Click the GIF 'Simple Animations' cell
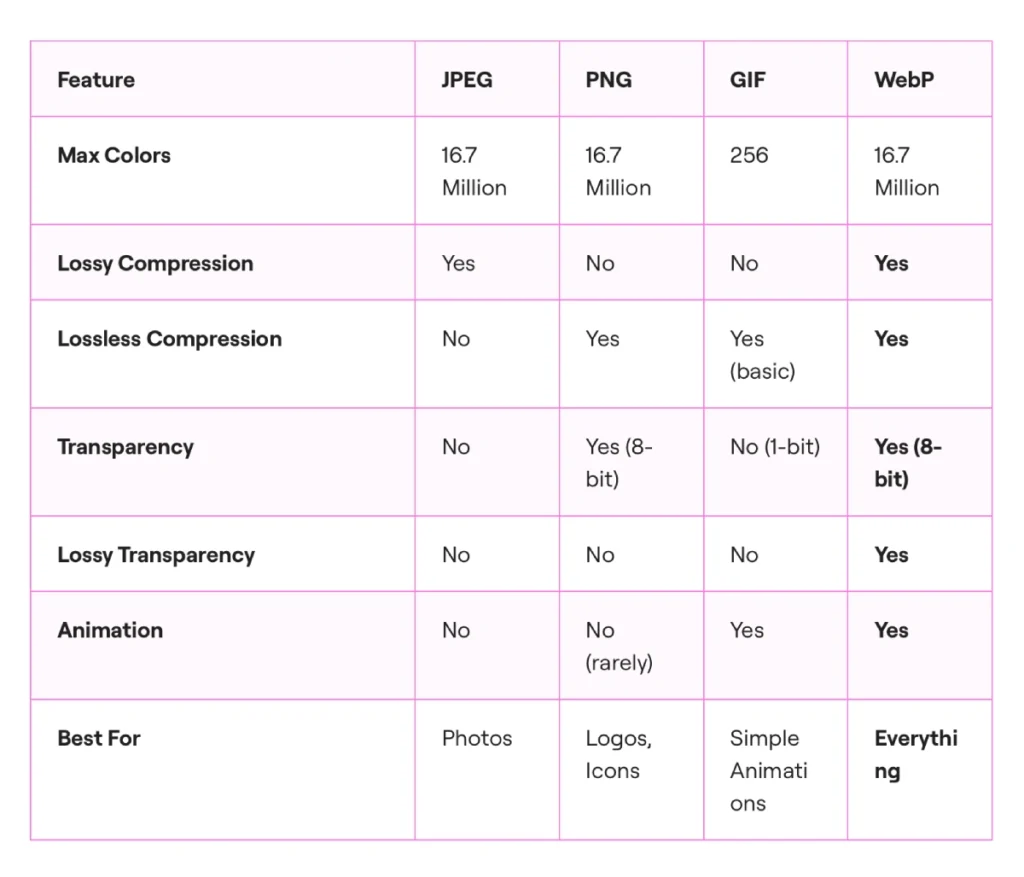The width and height of the screenshot is (1024, 877). click(x=769, y=771)
